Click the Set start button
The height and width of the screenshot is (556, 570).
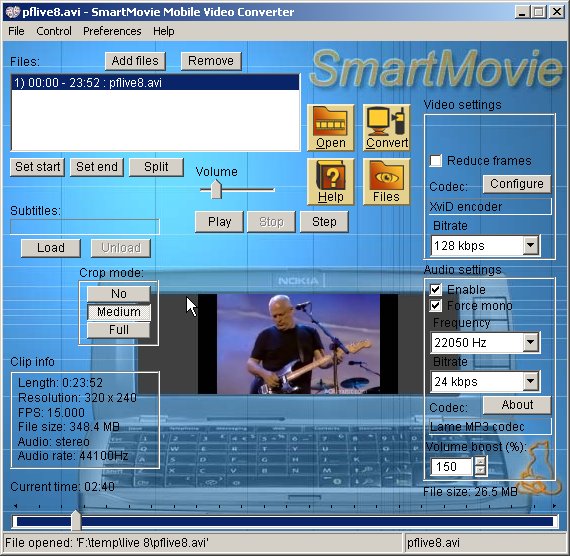click(37, 167)
